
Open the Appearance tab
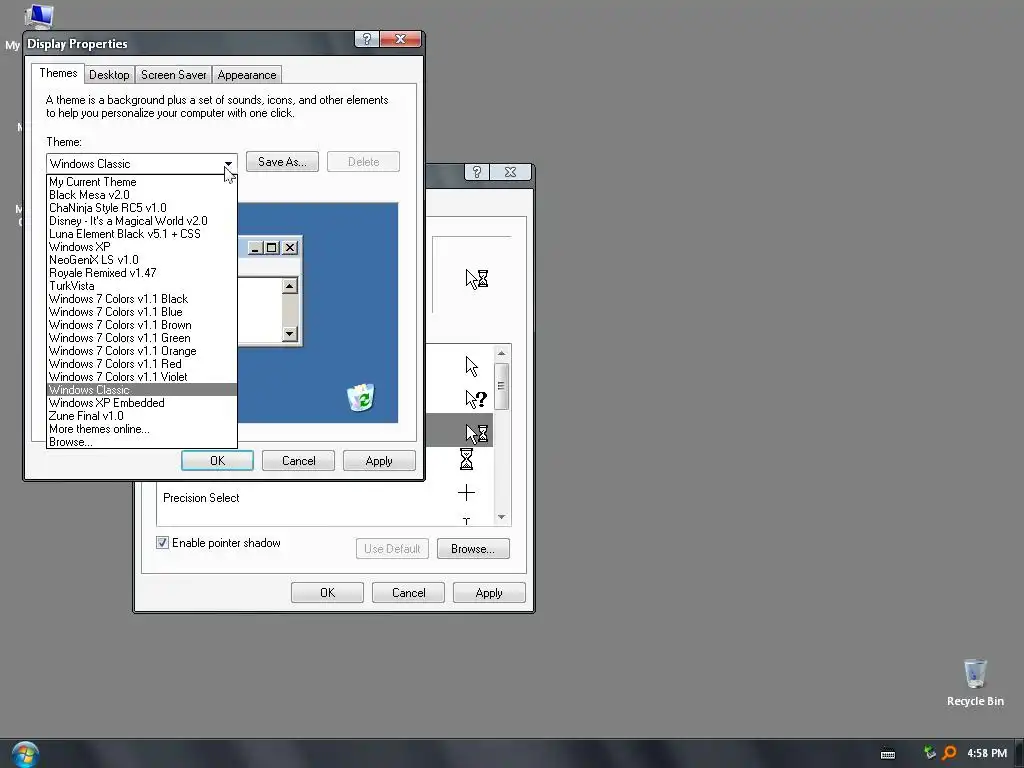247,75
